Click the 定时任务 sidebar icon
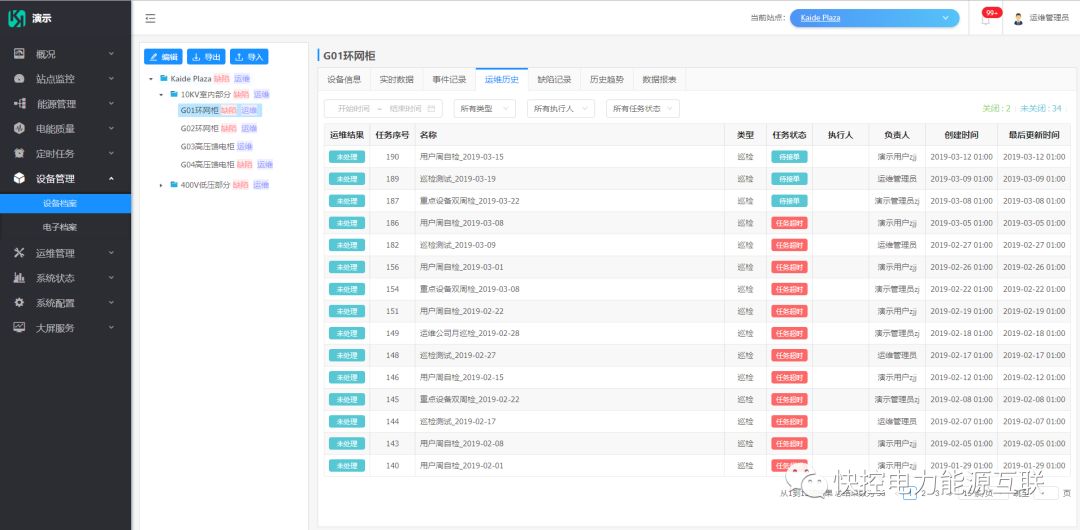 tap(19, 153)
